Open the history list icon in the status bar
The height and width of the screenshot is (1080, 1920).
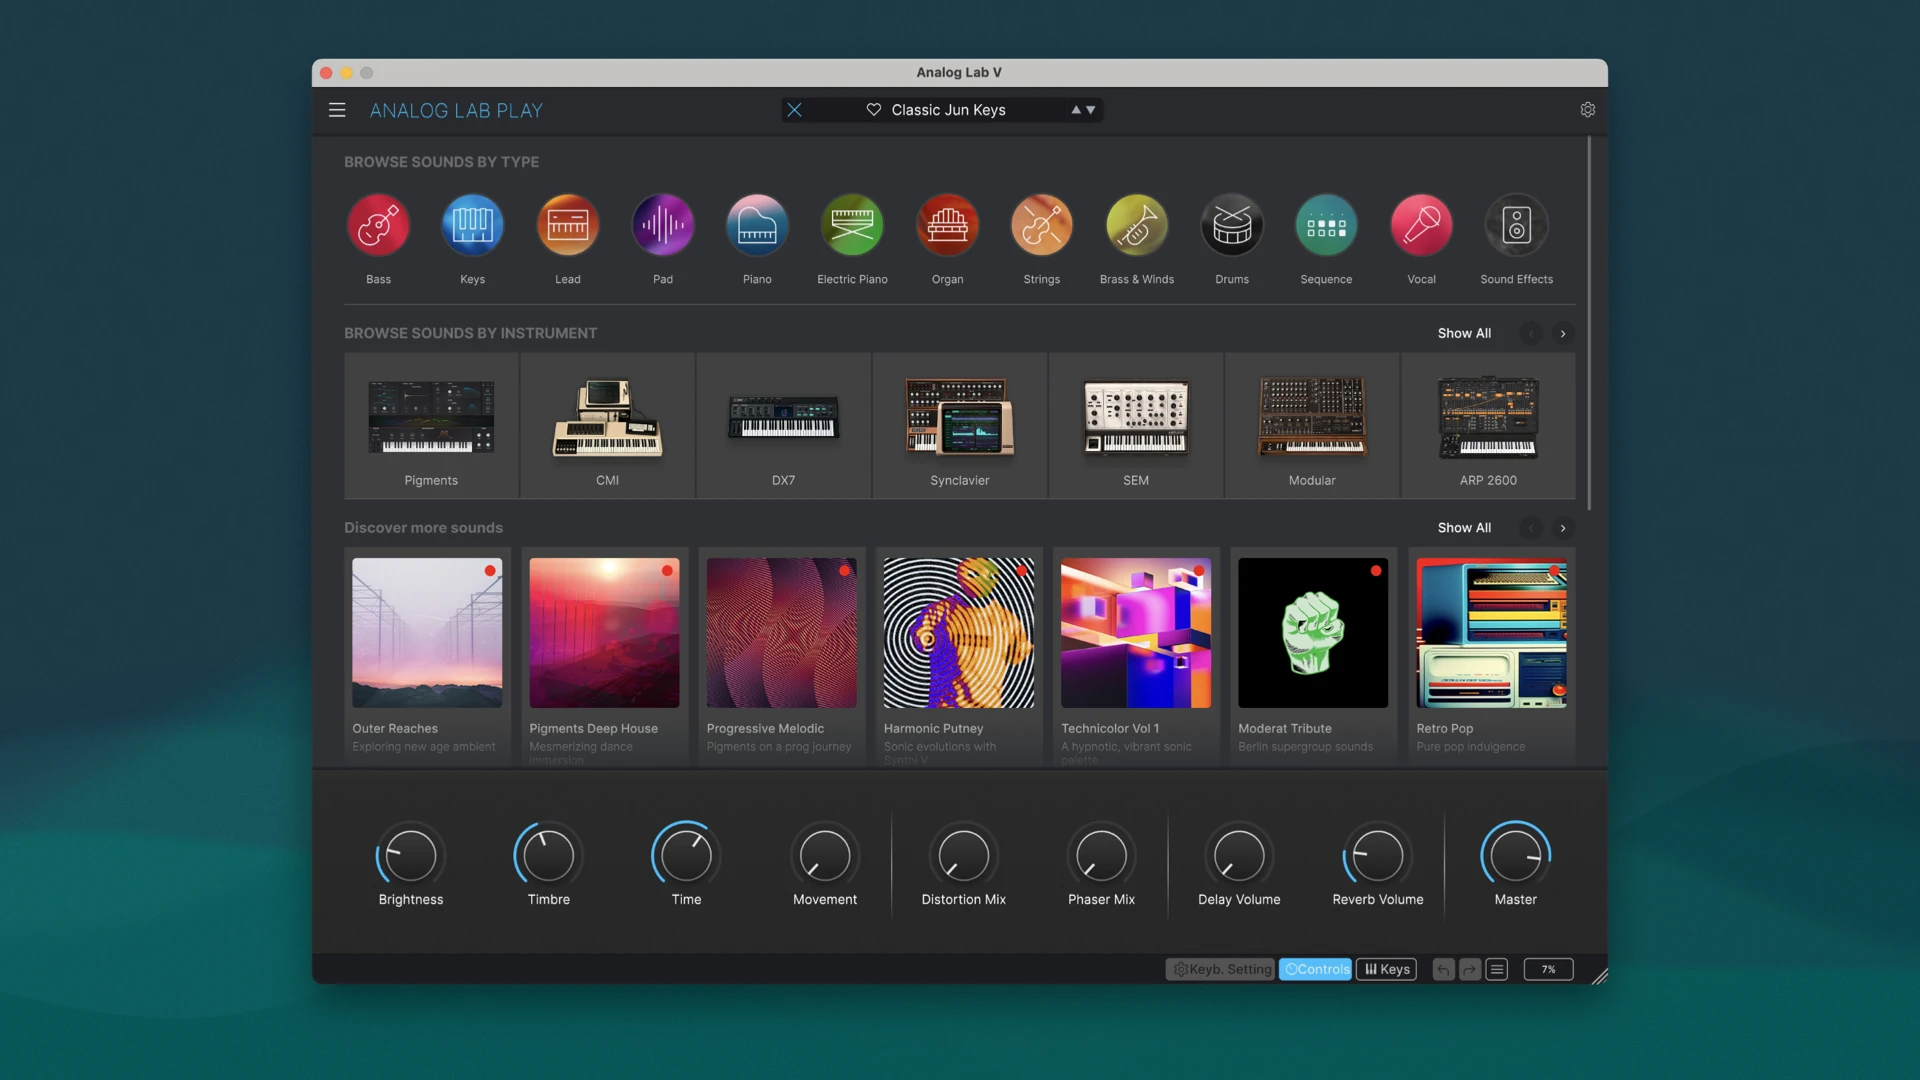[1497, 969]
